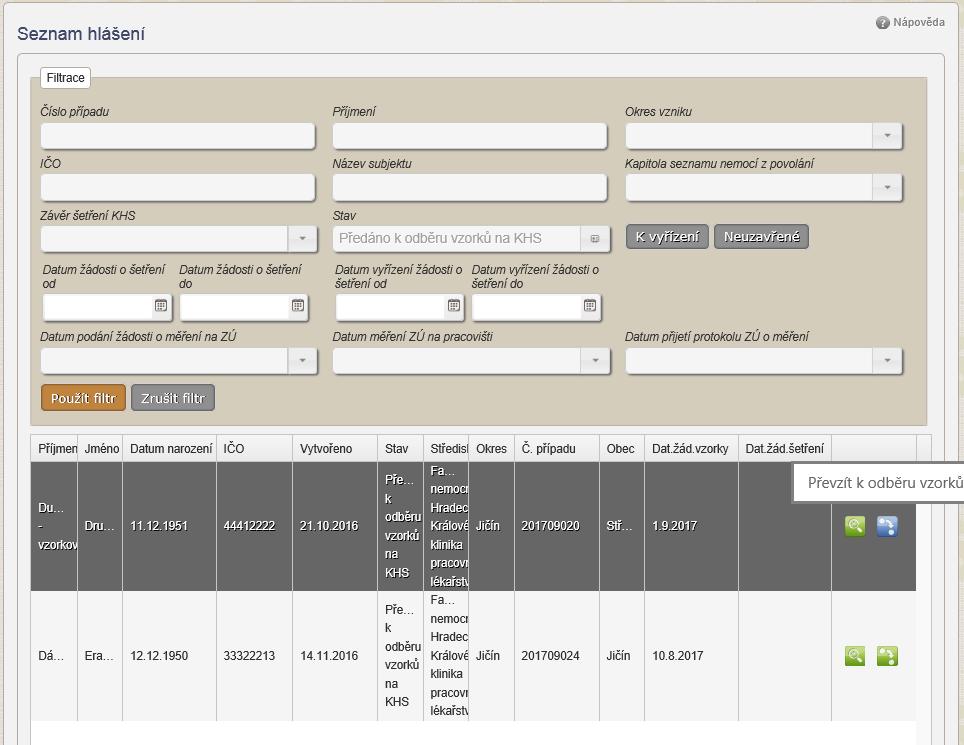Open the Stav field selector icon
964x745 pixels.
click(x=595, y=238)
